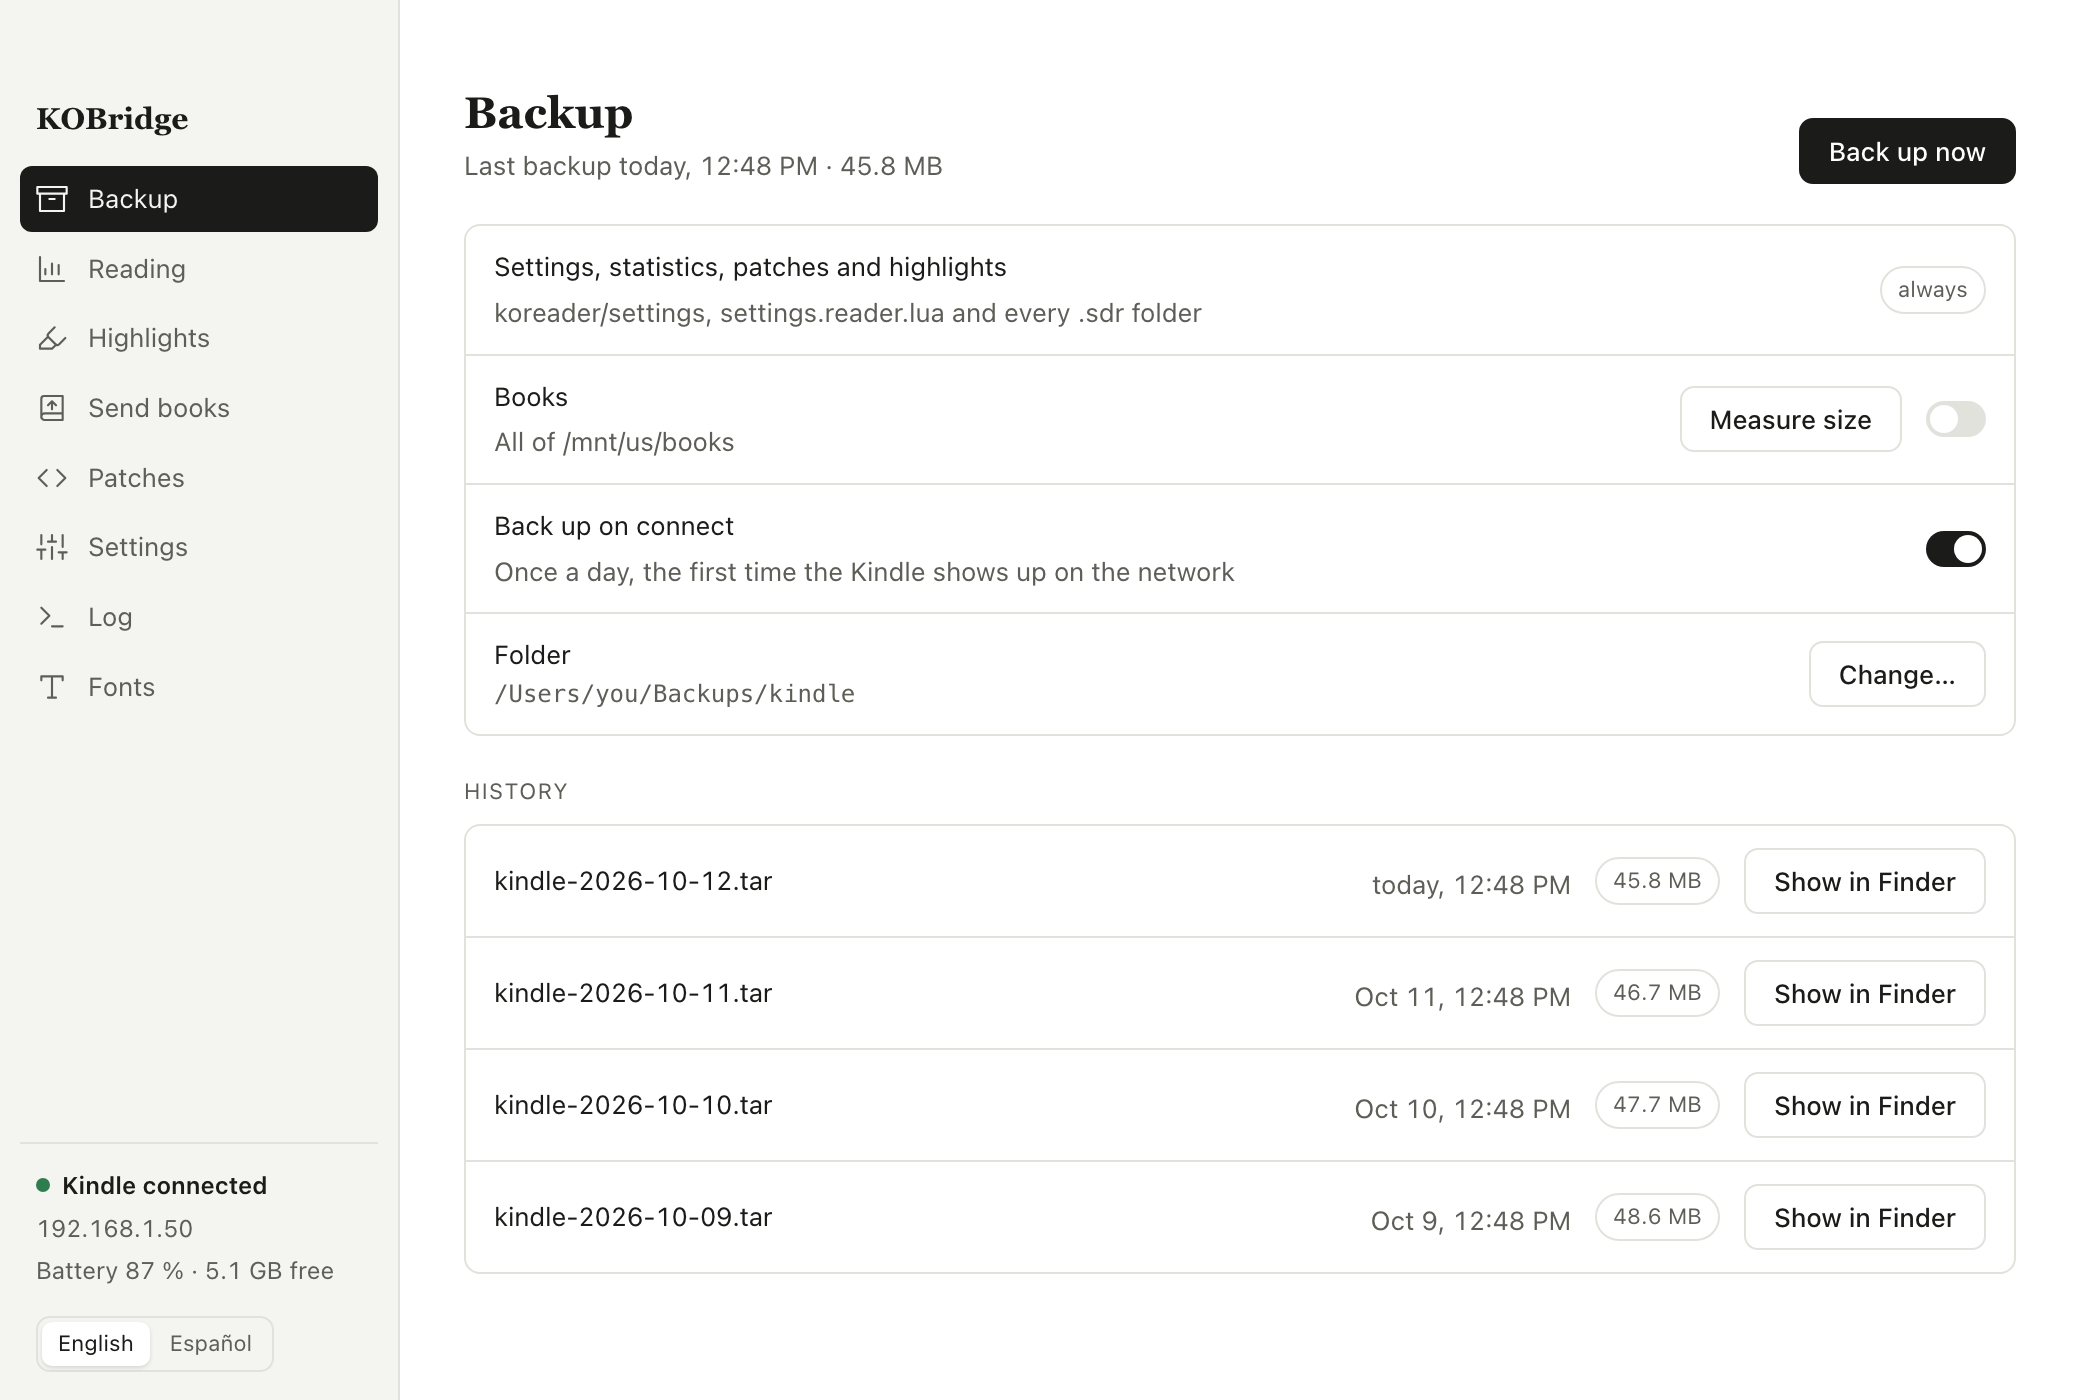Click the green Kindle connected status dot
This screenshot has width=2080, height=1400.
43,1185
